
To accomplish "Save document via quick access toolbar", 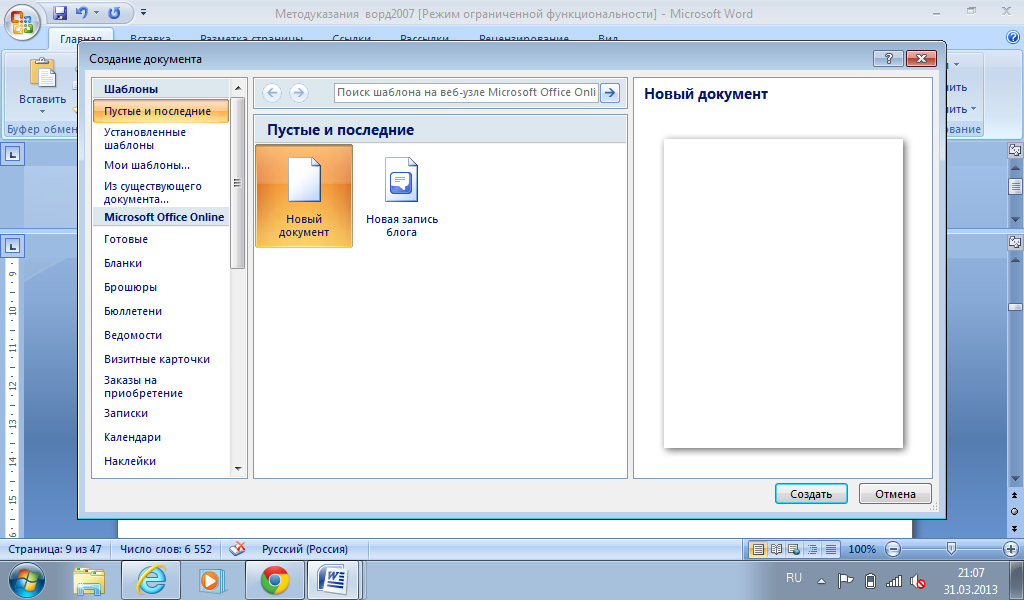I will coord(60,12).
